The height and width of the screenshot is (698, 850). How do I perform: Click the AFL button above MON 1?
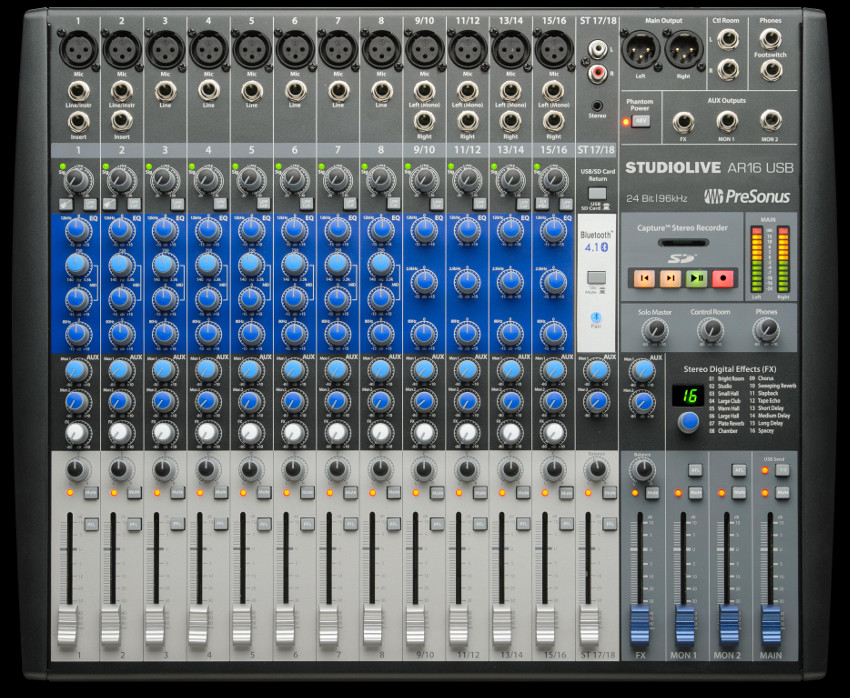696,470
